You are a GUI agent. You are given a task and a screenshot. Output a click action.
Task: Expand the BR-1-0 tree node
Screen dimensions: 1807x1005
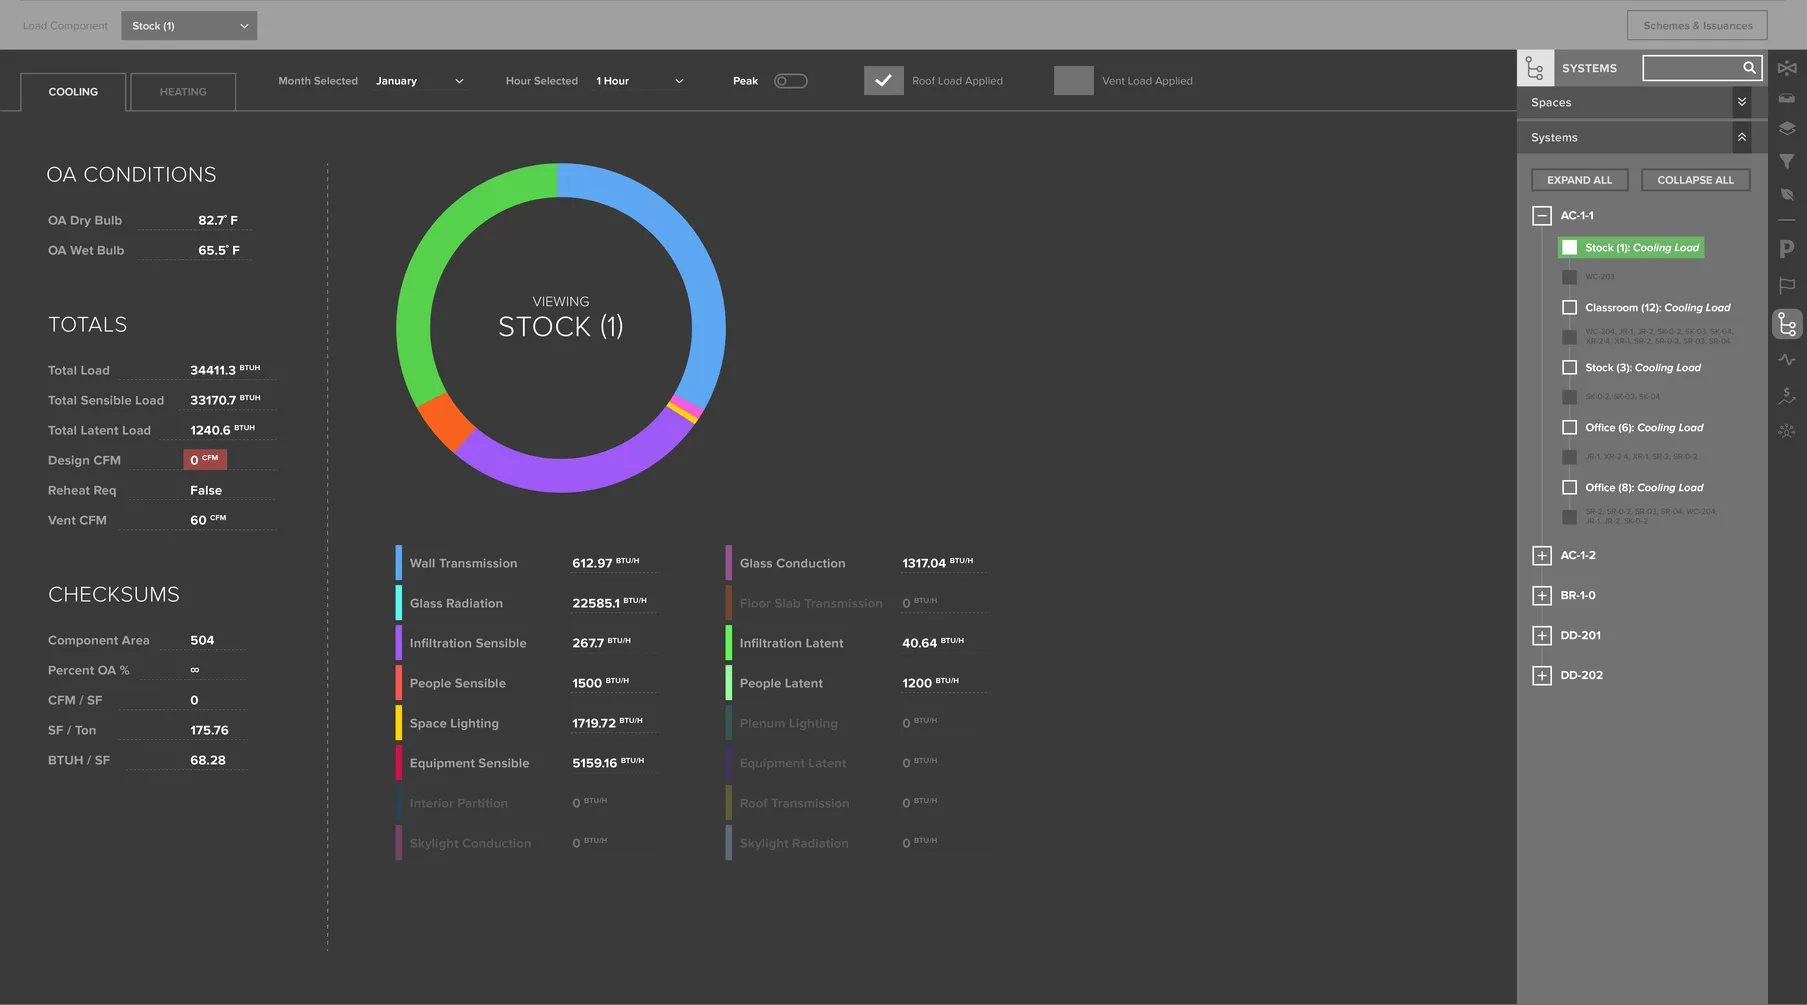click(1542, 596)
